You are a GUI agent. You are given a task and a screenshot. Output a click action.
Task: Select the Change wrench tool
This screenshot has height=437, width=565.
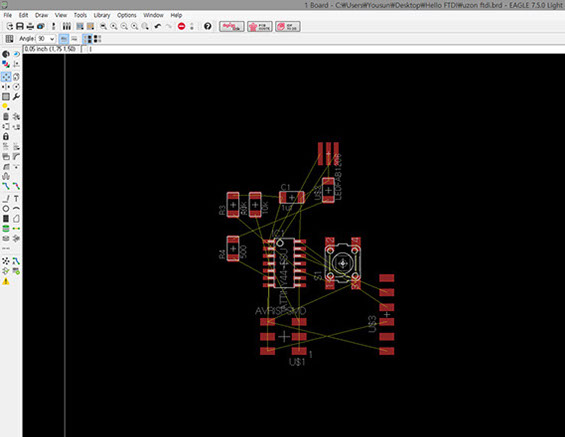pyautogui.click(x=16, y=97)
